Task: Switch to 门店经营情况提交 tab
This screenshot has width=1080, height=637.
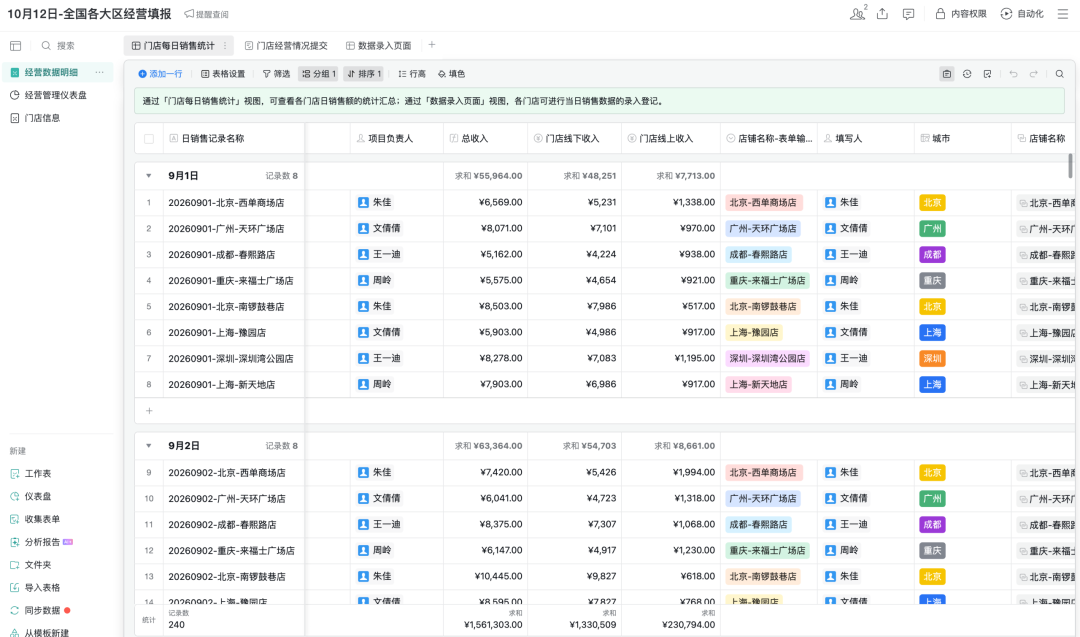Action: 286,45
